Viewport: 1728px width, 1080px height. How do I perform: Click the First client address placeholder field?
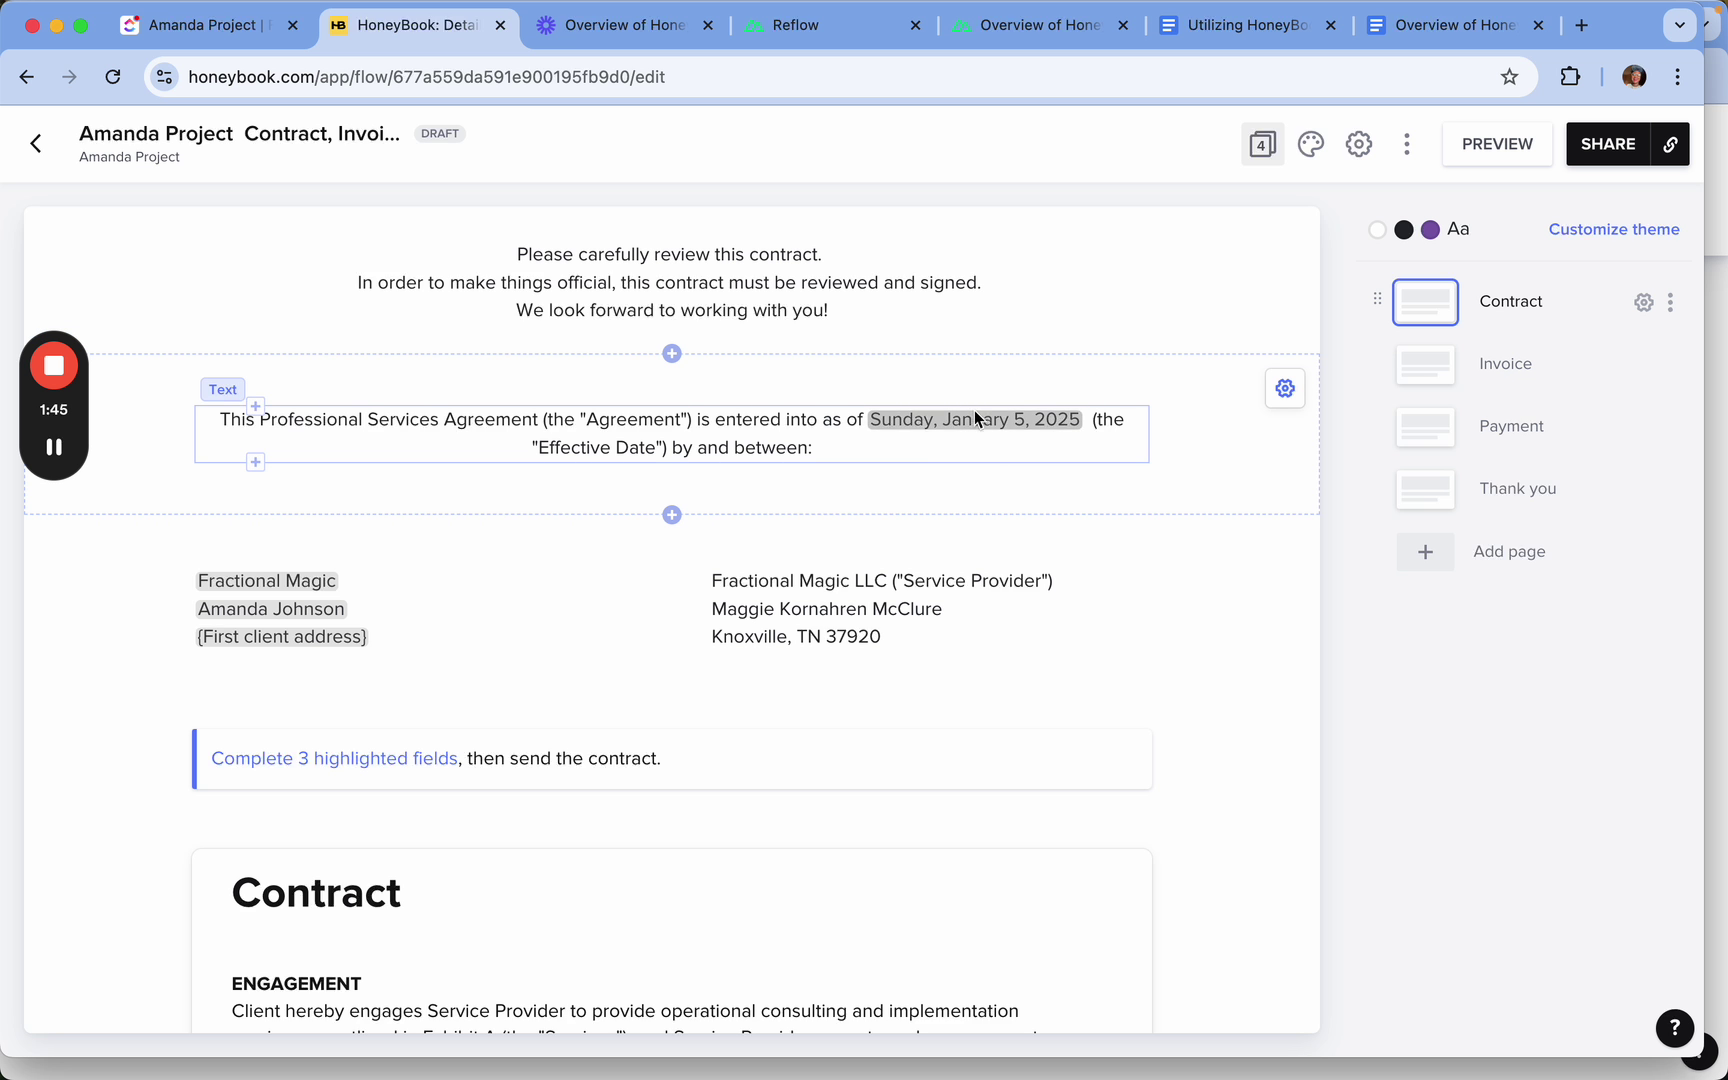pos(282,637)
